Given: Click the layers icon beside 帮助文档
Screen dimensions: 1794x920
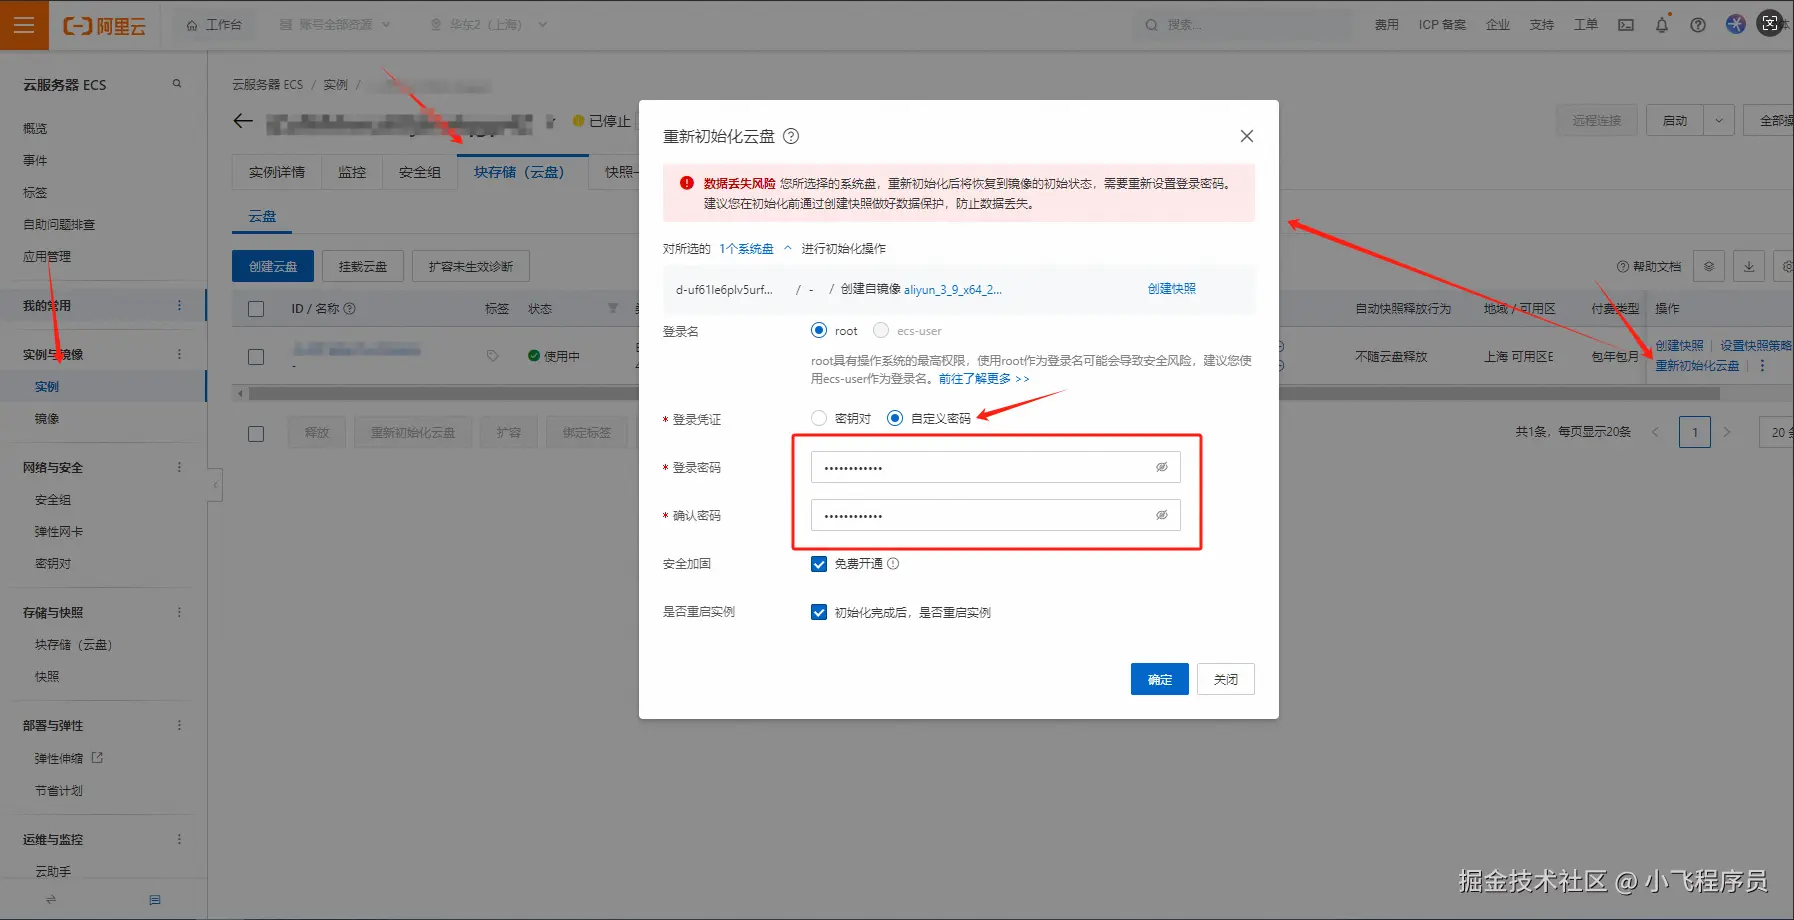Looking at the screenshot, I should (1709, 267).
